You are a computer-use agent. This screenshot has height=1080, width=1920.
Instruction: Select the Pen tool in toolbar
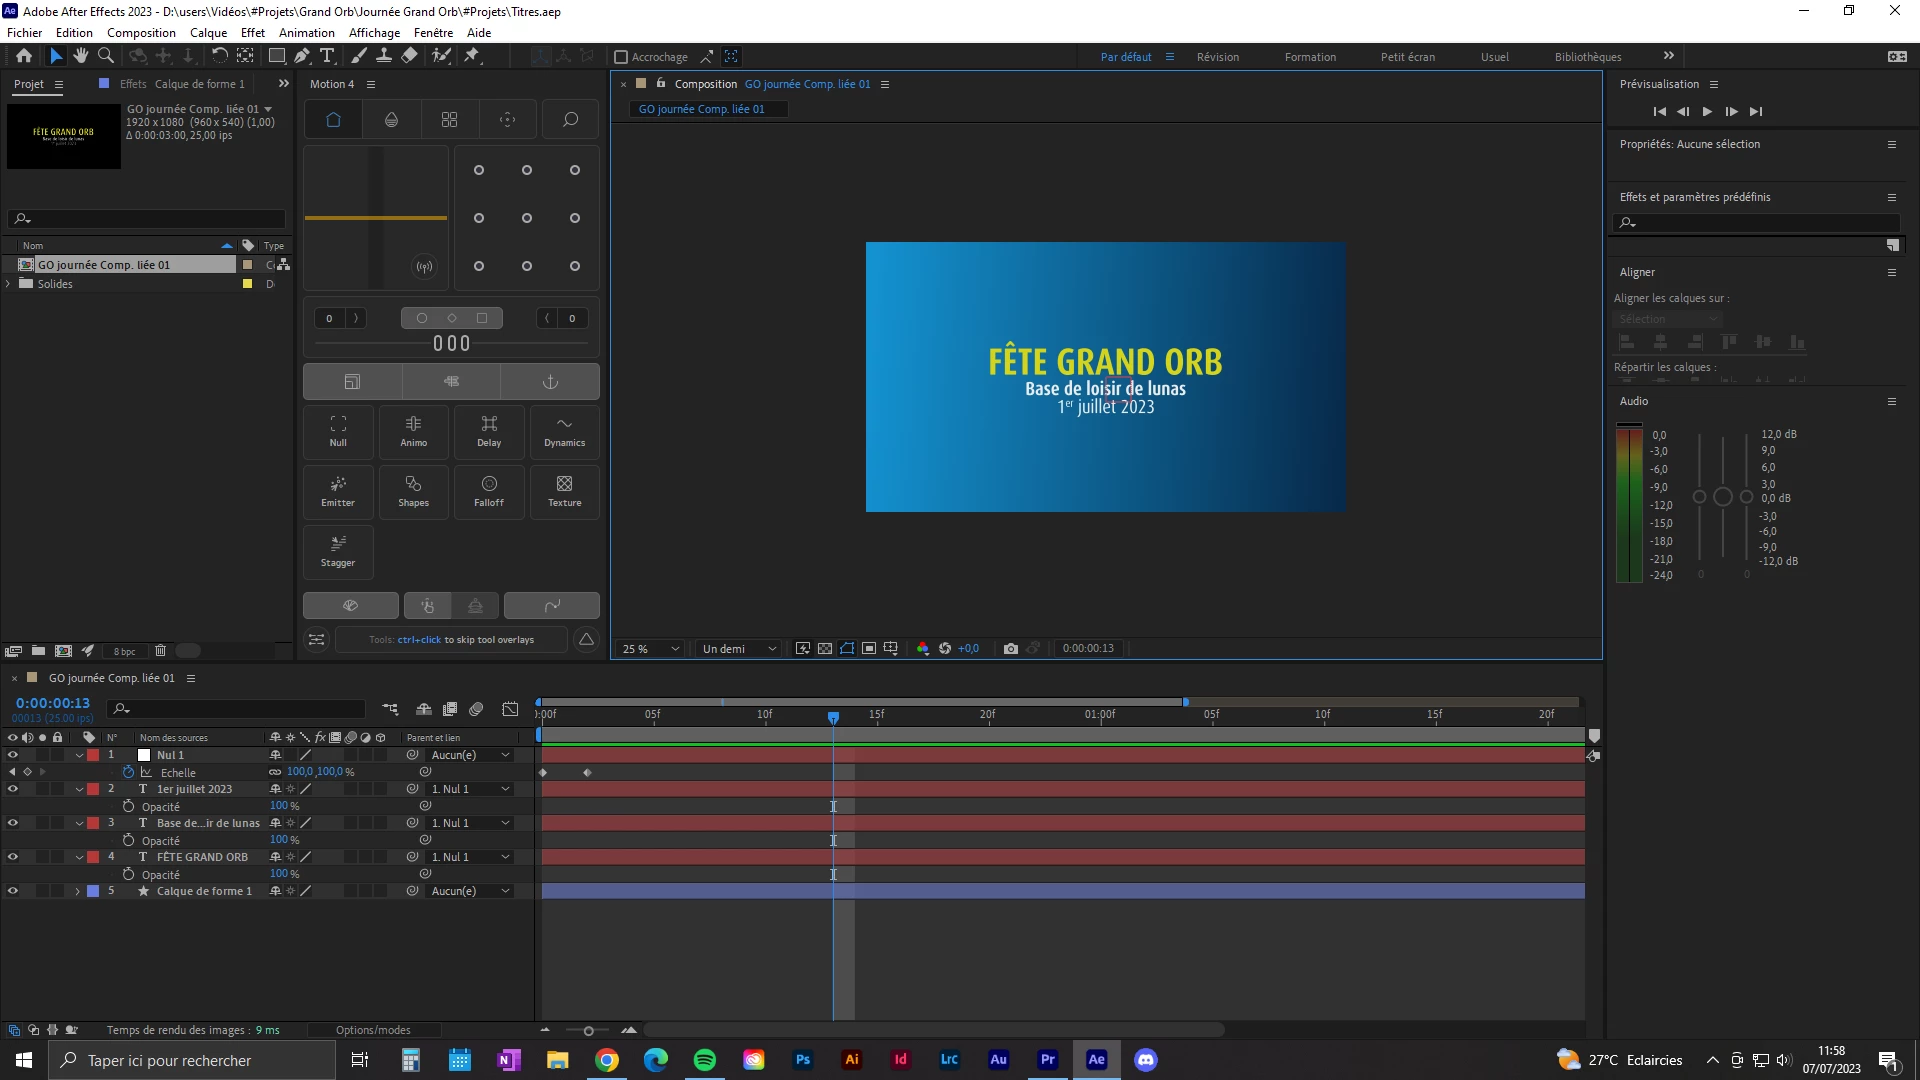pyautogui.click(x=302, y=56)
